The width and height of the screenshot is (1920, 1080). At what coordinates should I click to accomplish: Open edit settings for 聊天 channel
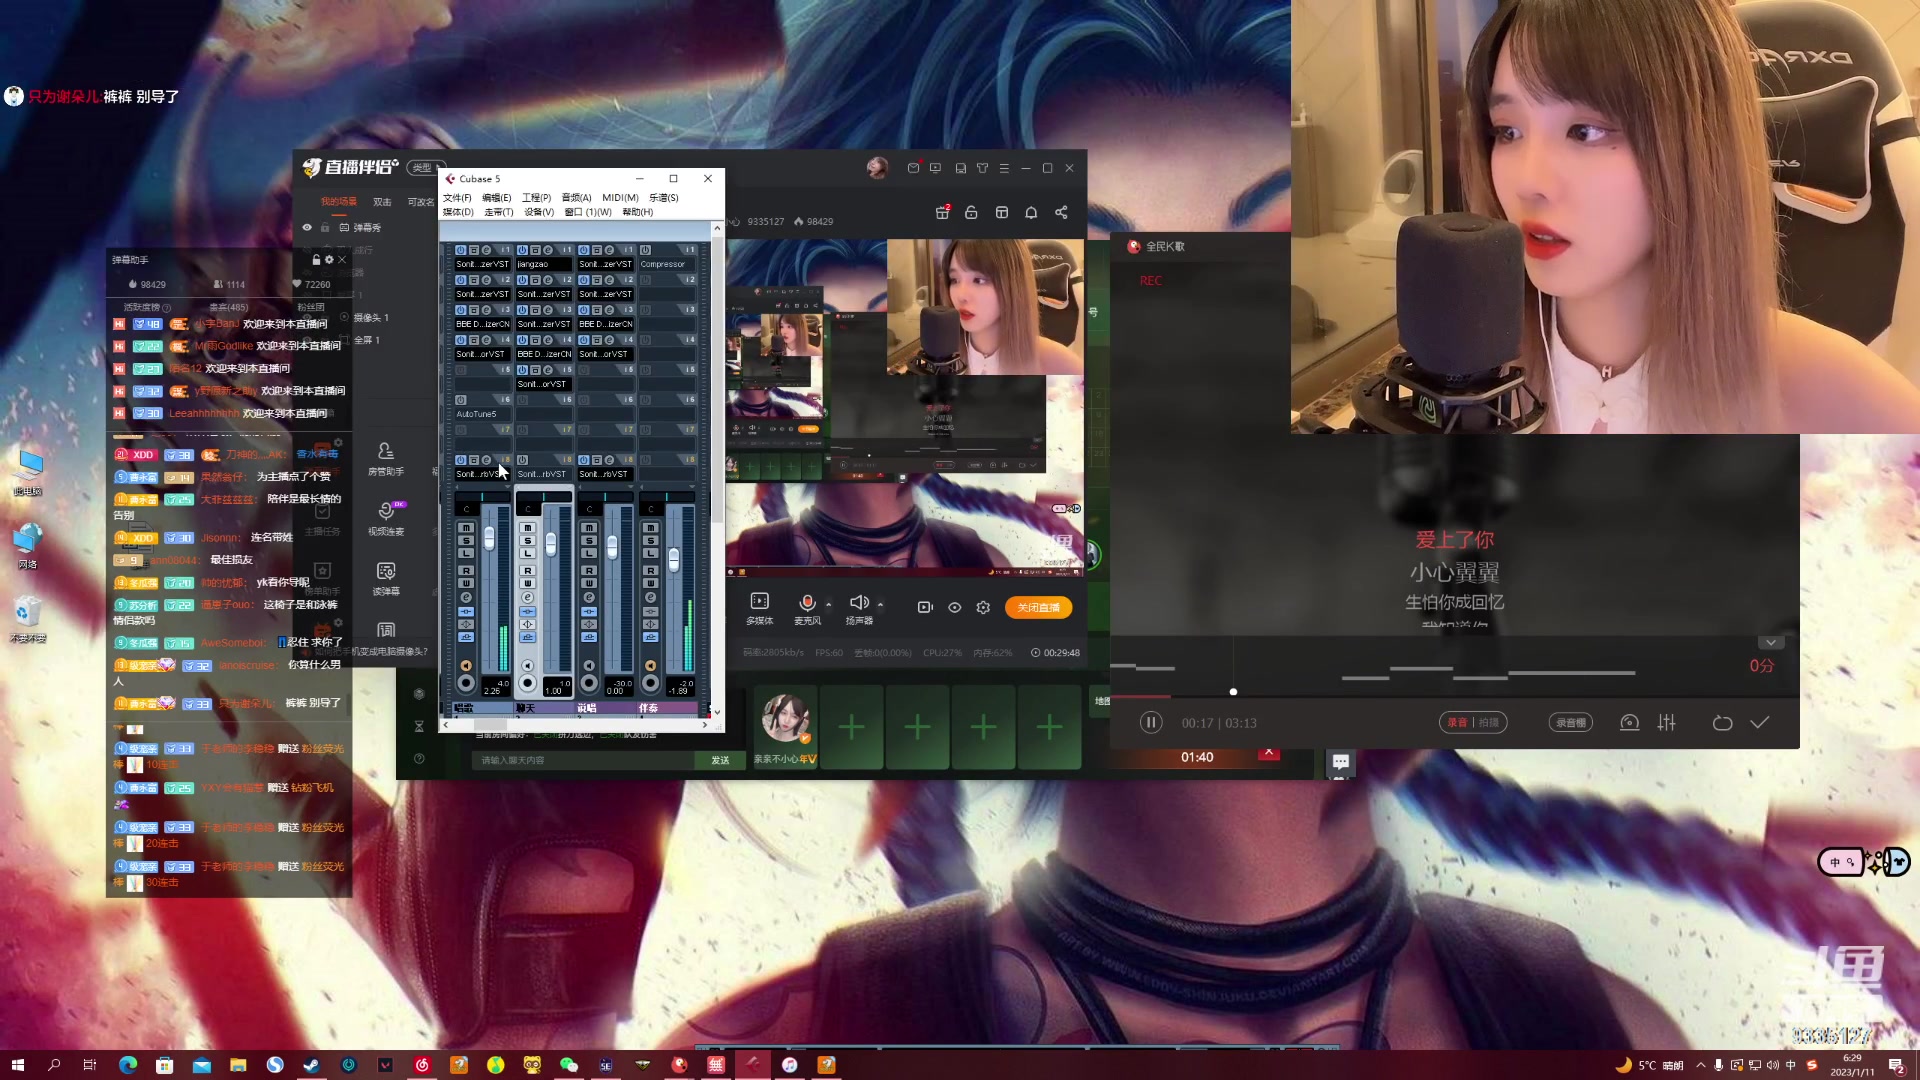(x=528, y=597)
